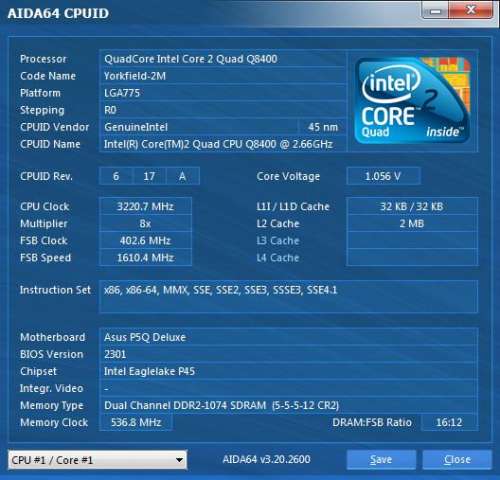Minimize the AIDA64 CPUID window
The width and height of the screenshot is (500, 480).
click(x=435, y=11)
